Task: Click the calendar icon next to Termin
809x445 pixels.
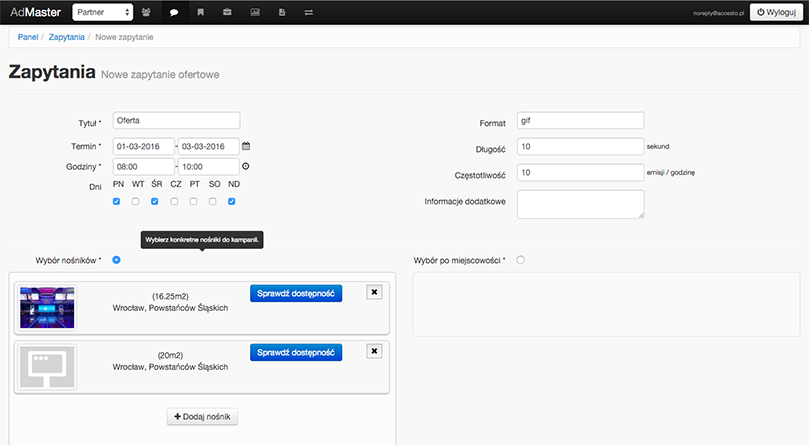Action: click(x=246, y=146)
